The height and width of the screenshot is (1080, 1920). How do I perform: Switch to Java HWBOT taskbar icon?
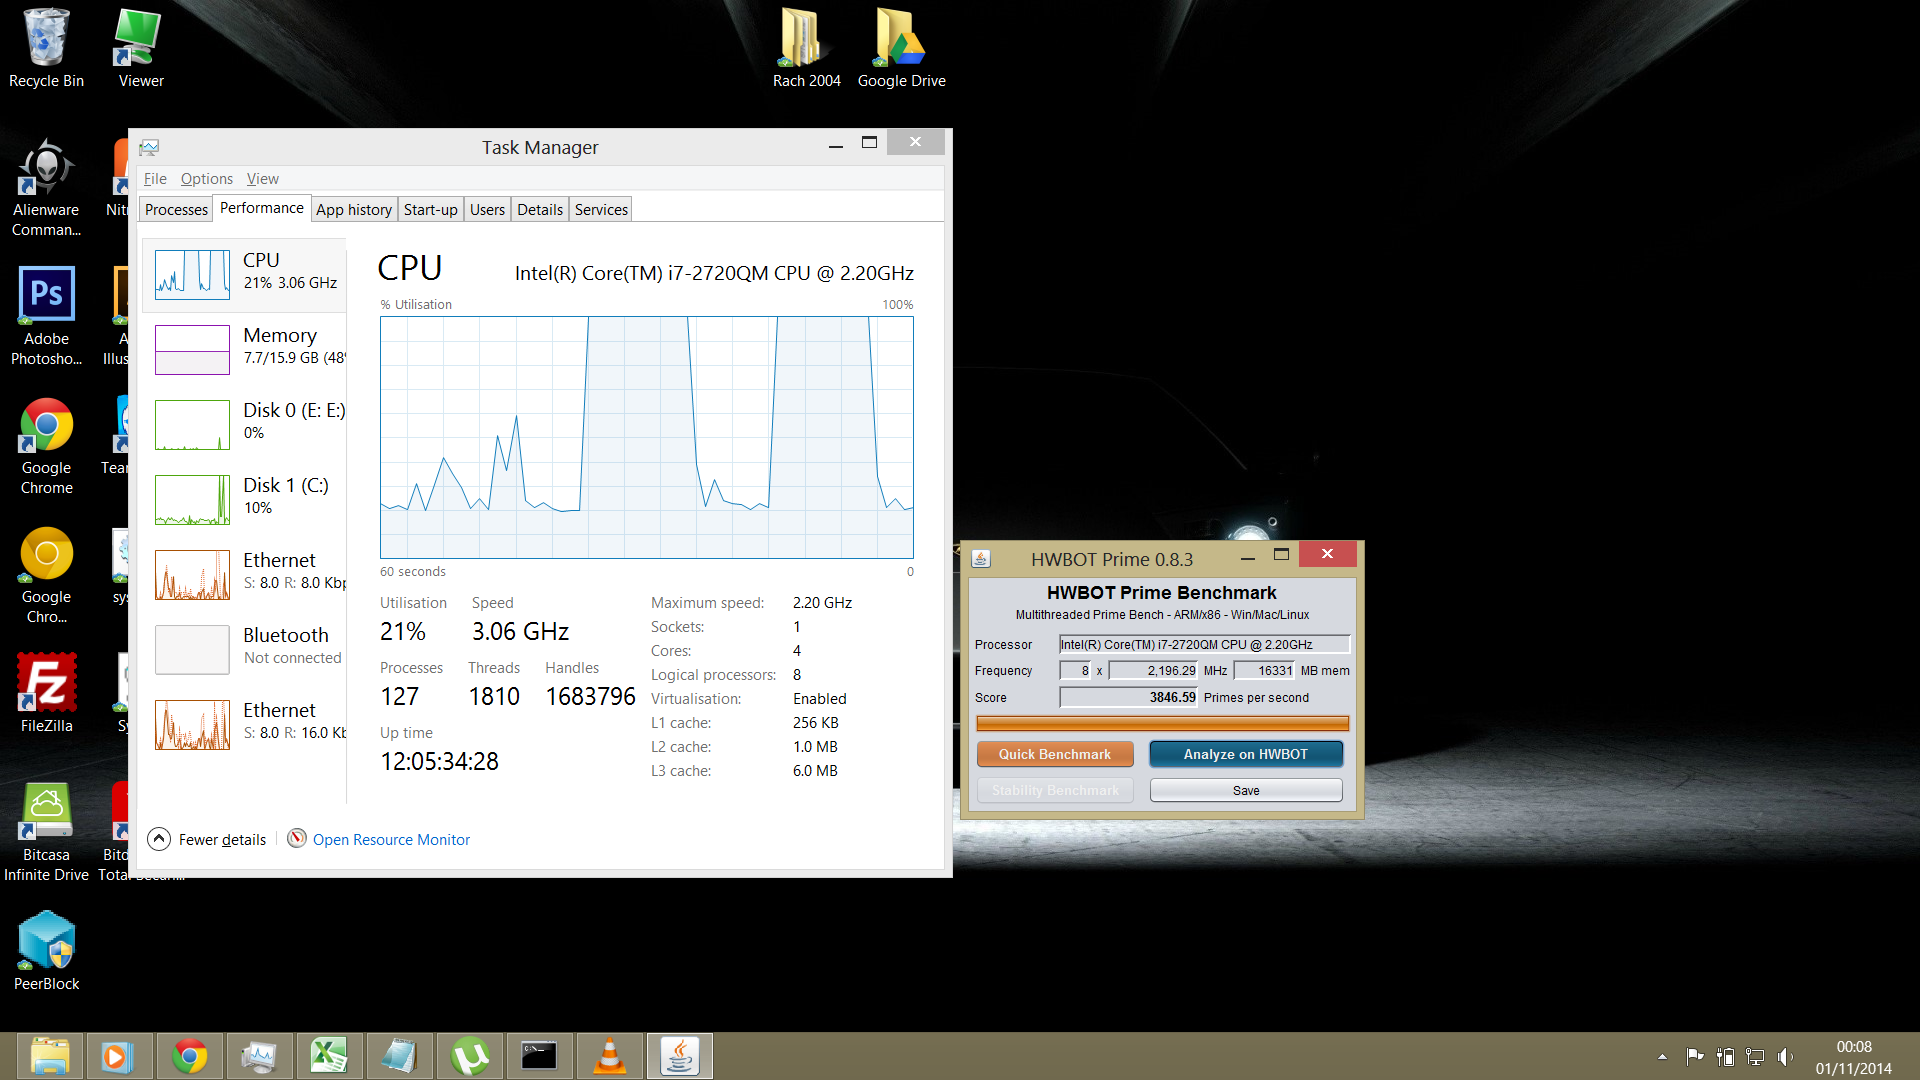click(679, 1056)
